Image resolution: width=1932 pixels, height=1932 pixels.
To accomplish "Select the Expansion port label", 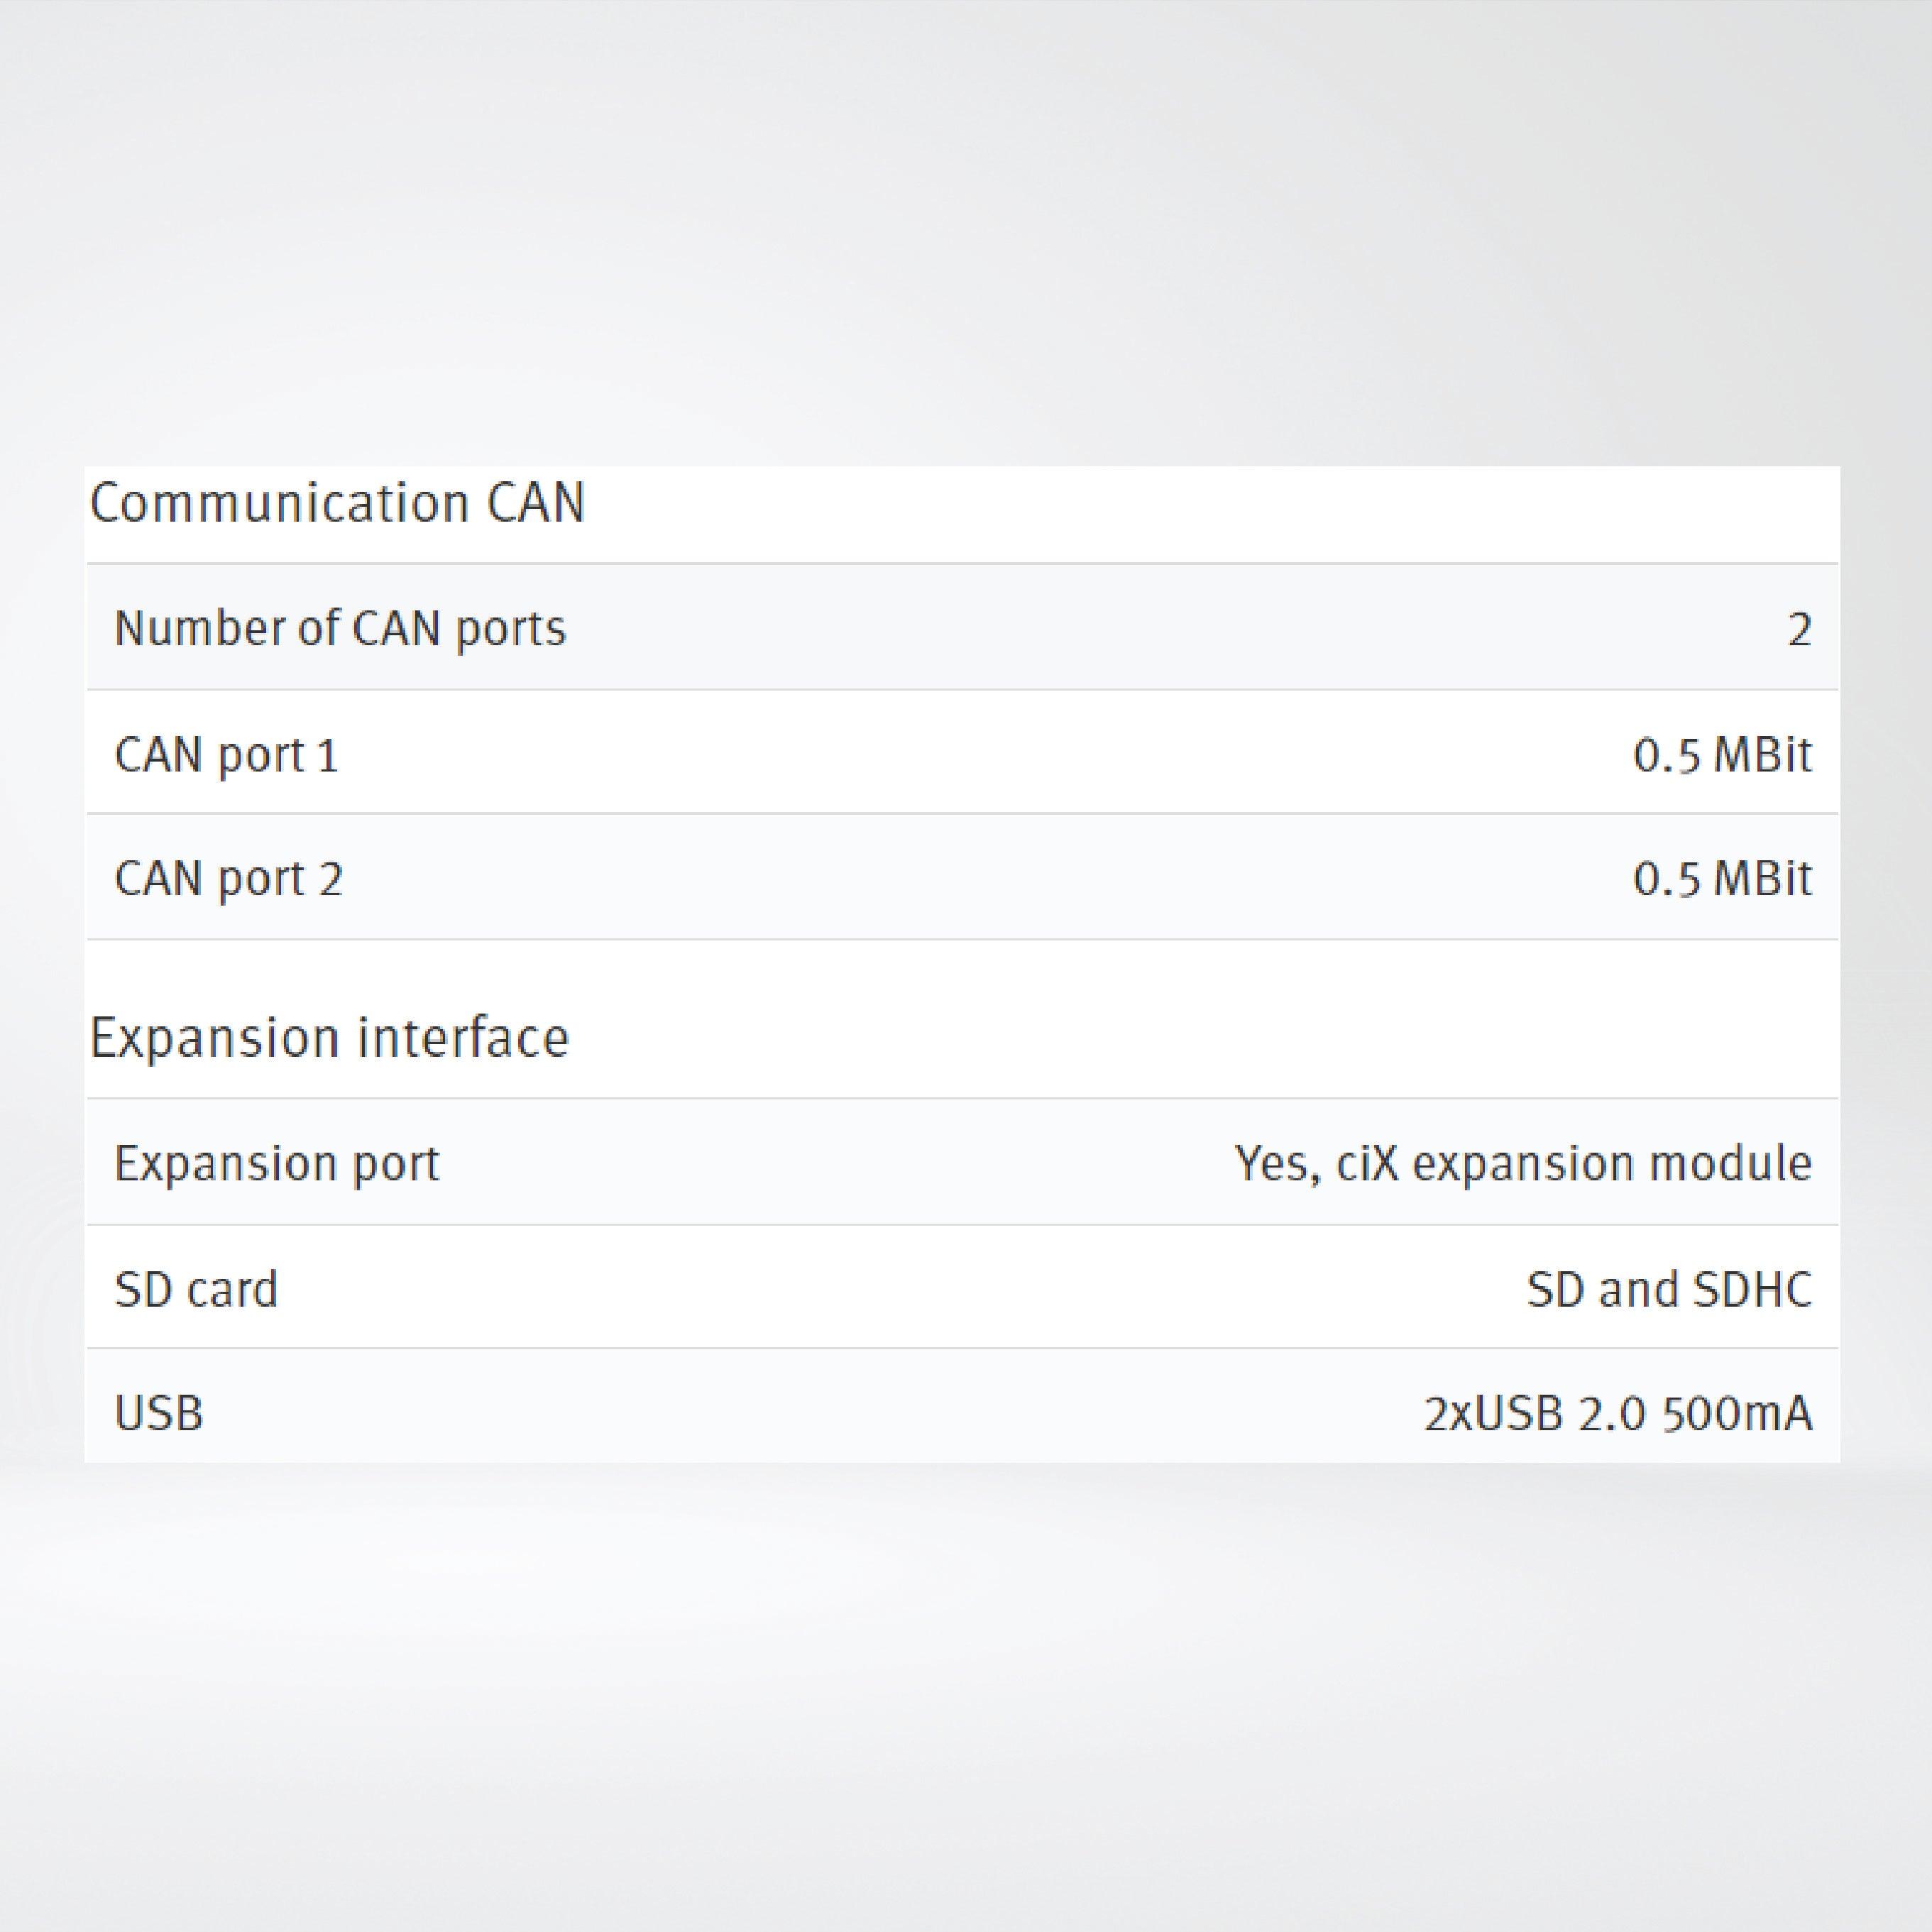I will pos(277,1163).
